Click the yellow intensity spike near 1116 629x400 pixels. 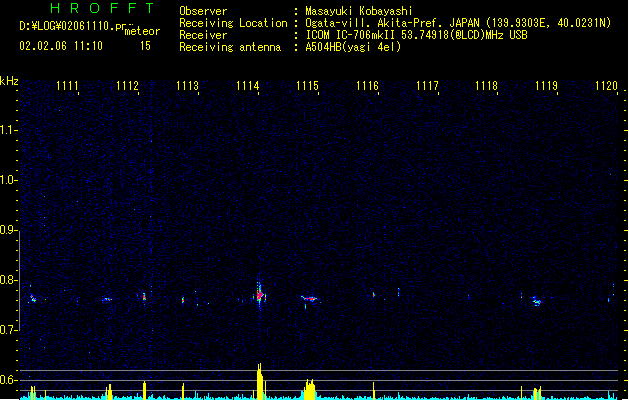tap(374, 391)
